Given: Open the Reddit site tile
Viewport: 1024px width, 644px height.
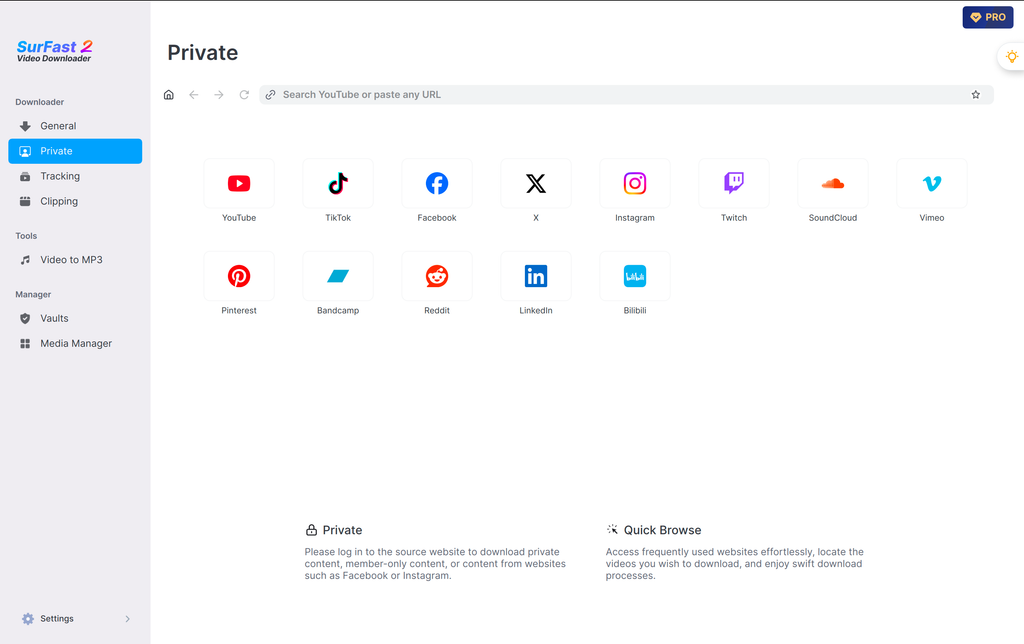Looking at the screenshot, I should click(x=437, y=276).
